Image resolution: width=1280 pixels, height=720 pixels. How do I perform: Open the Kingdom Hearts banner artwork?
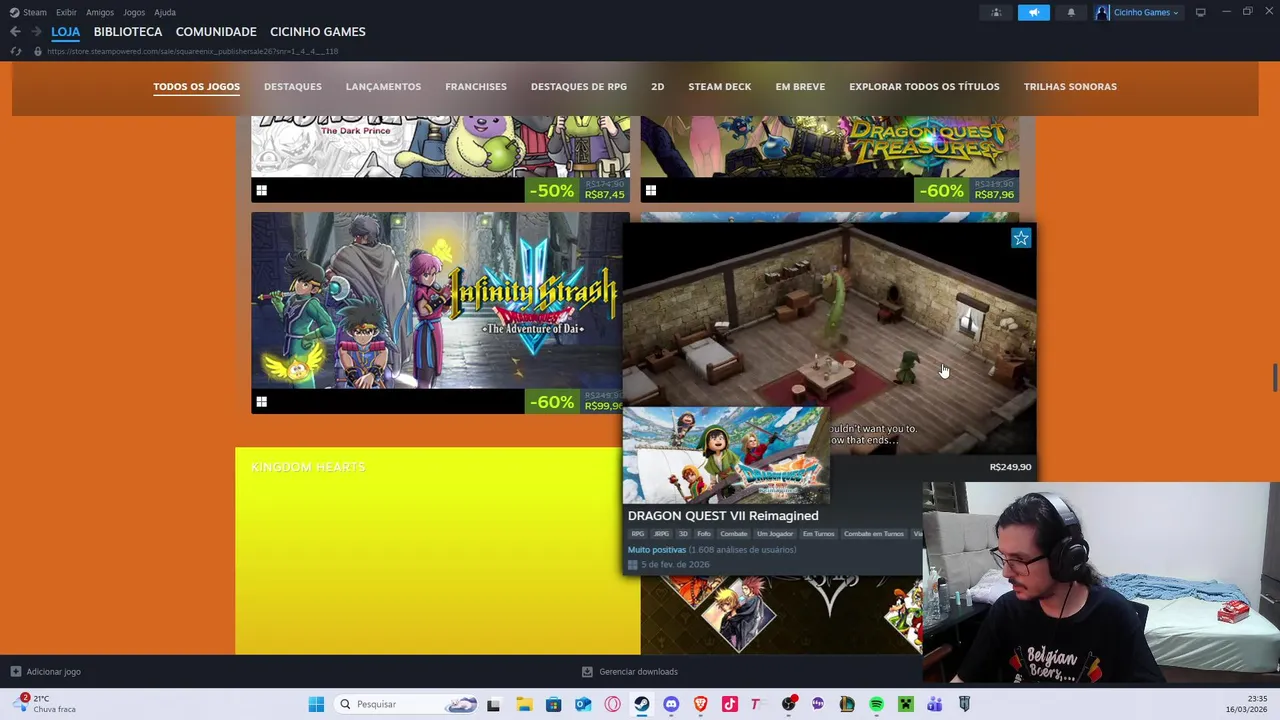780,615
